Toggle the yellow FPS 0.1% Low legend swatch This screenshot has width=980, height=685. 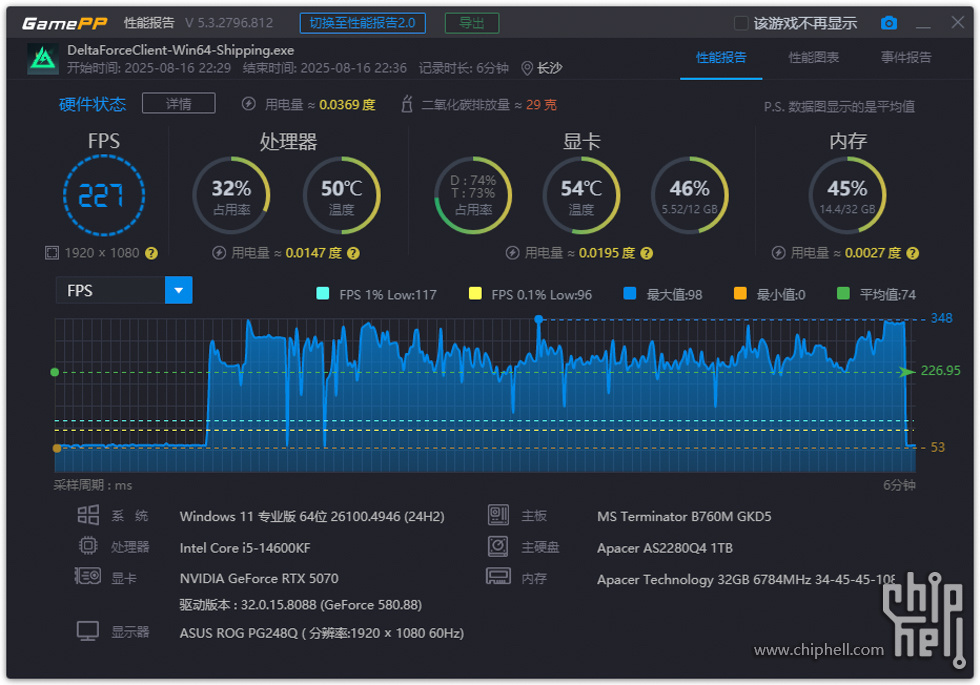click(x=475, y=294)
